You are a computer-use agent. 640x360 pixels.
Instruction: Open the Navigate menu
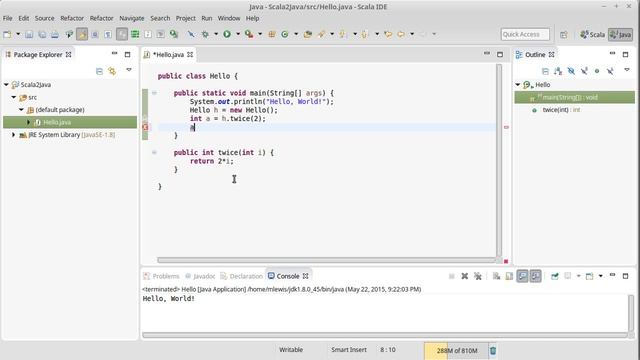(x=132, y=18)
